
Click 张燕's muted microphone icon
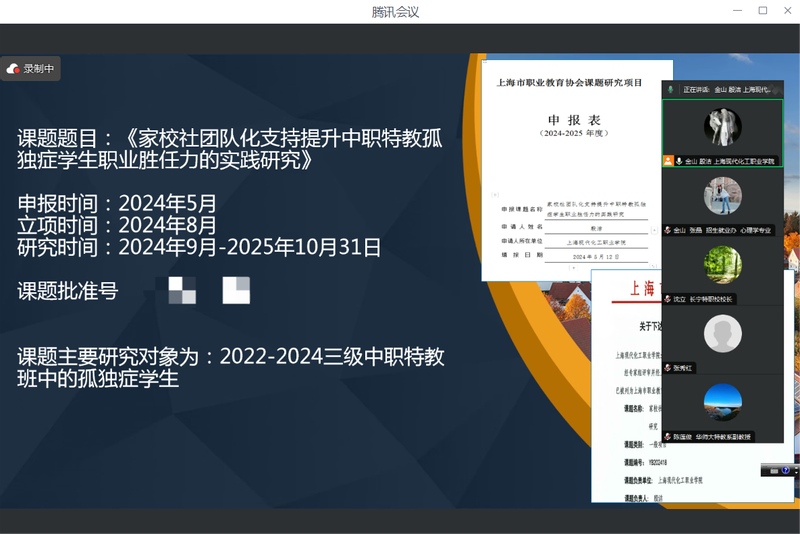(x=668, y=230)
